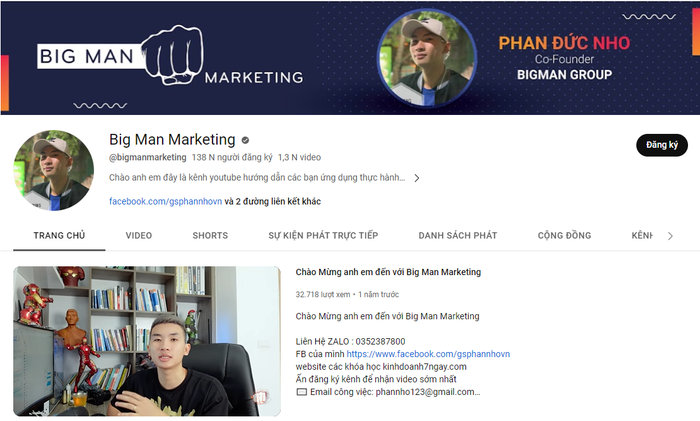Open the CỘNG ĐỒNG tab
Image resolution: width=700 pixels, height=421 pixels.
[564, 235]
